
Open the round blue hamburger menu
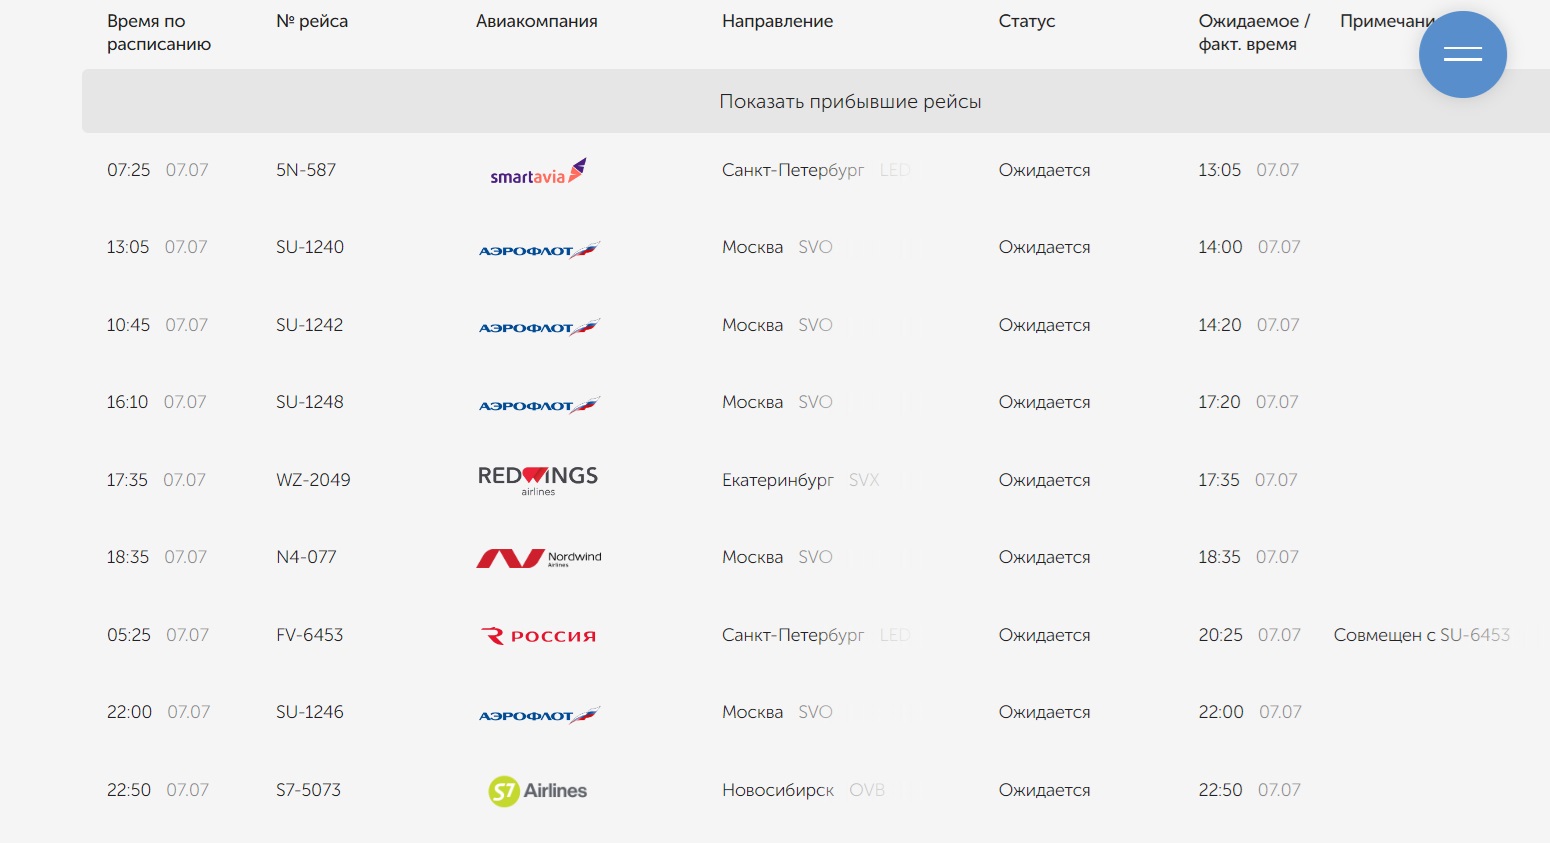(x=1462, y=54)
